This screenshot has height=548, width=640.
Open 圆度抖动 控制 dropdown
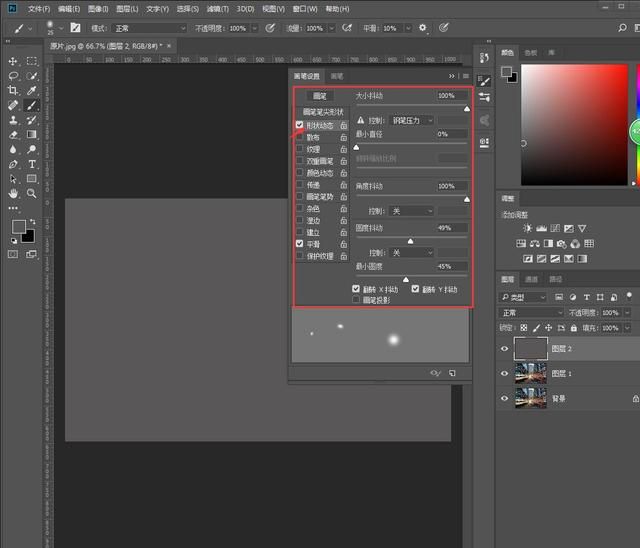[411, 253]
